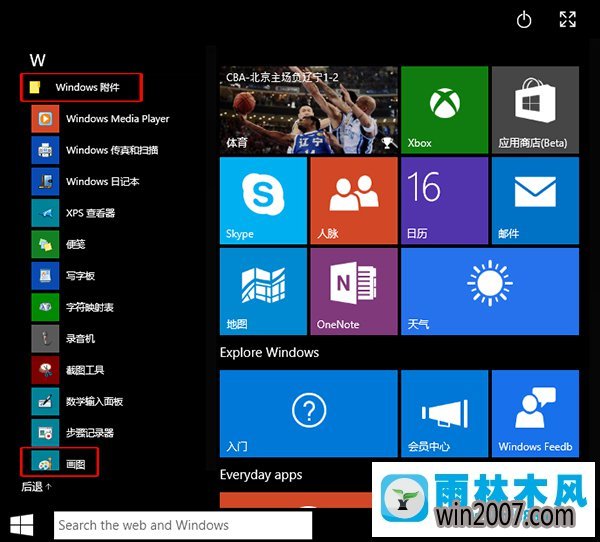Open 字符映射表 character map icon
This screenshot has width=600, height=542.
45,307
